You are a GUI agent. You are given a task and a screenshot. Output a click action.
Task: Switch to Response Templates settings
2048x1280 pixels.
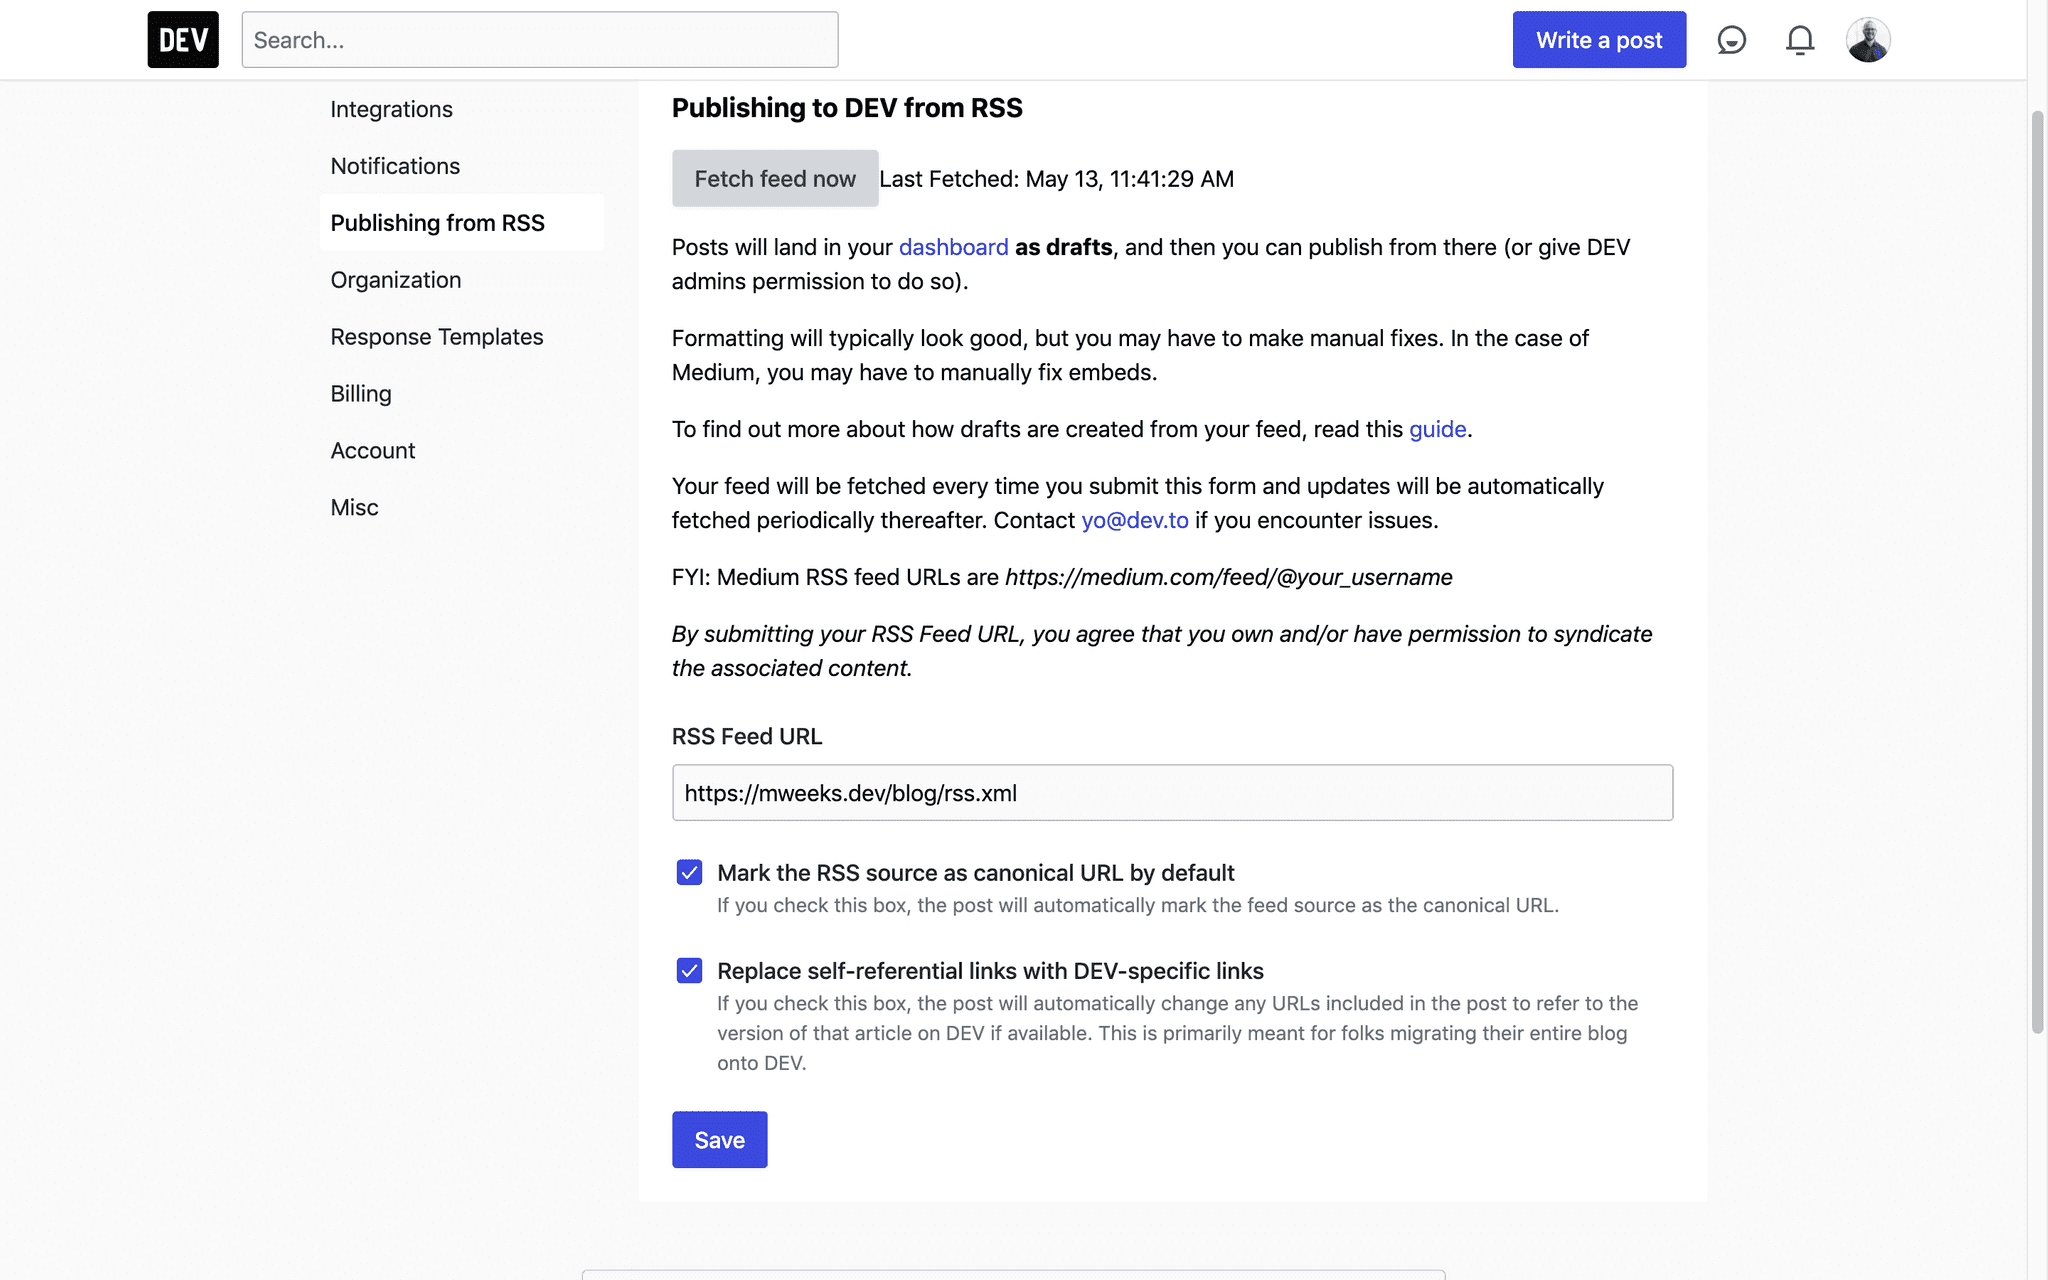pyautogui.click(x=436, y=337)
